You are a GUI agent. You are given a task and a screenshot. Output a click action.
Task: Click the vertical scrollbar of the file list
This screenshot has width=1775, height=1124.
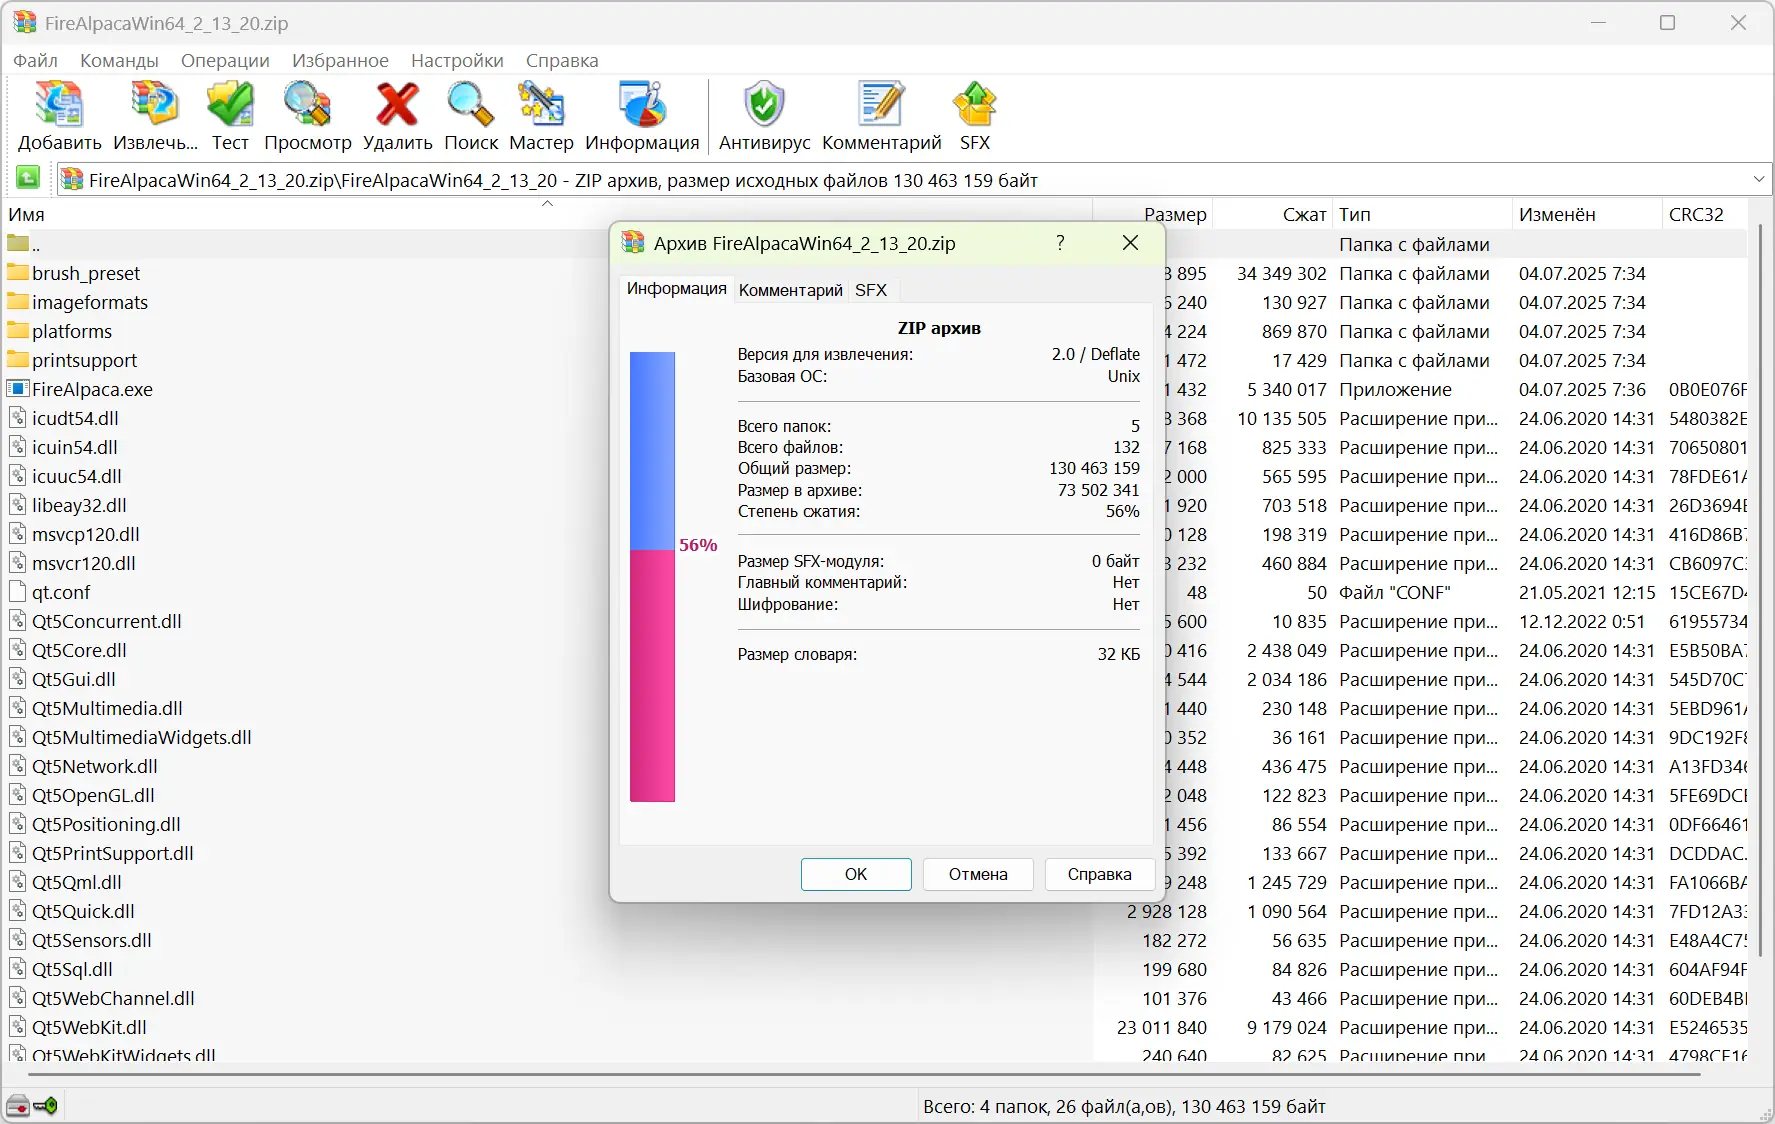point(1760,590)
